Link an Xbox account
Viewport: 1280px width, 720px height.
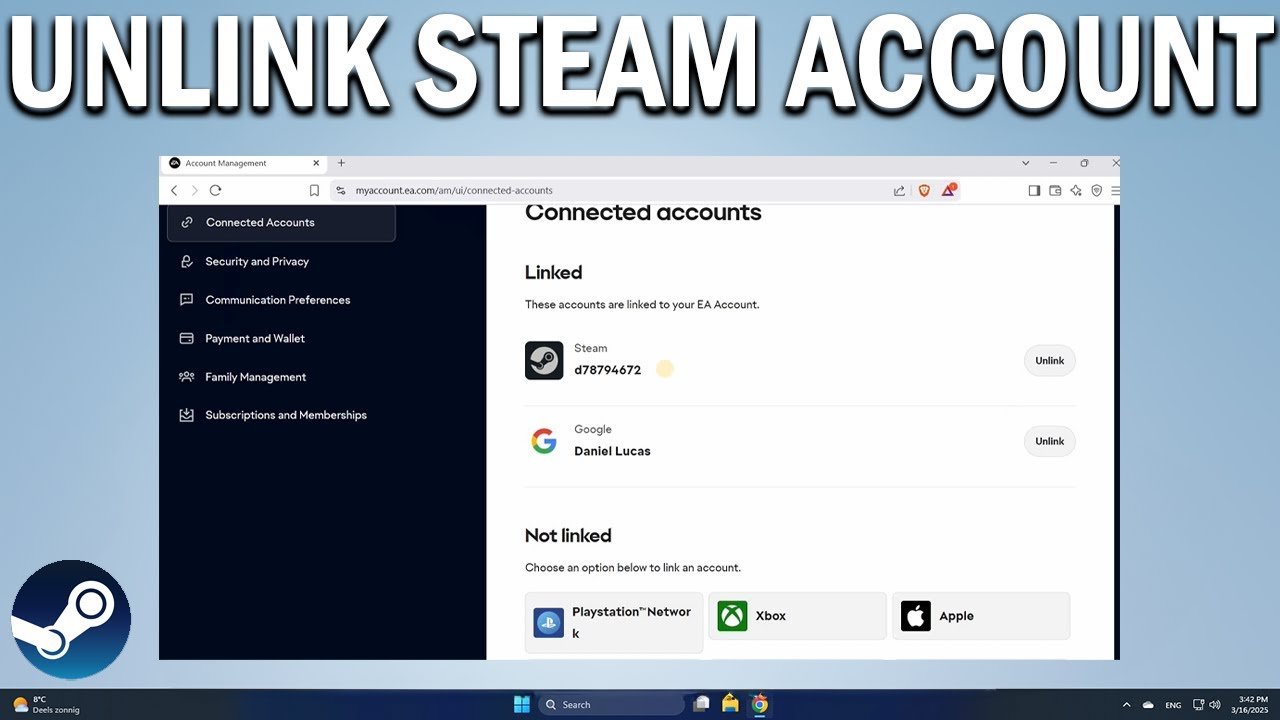[x=797, y=616]
